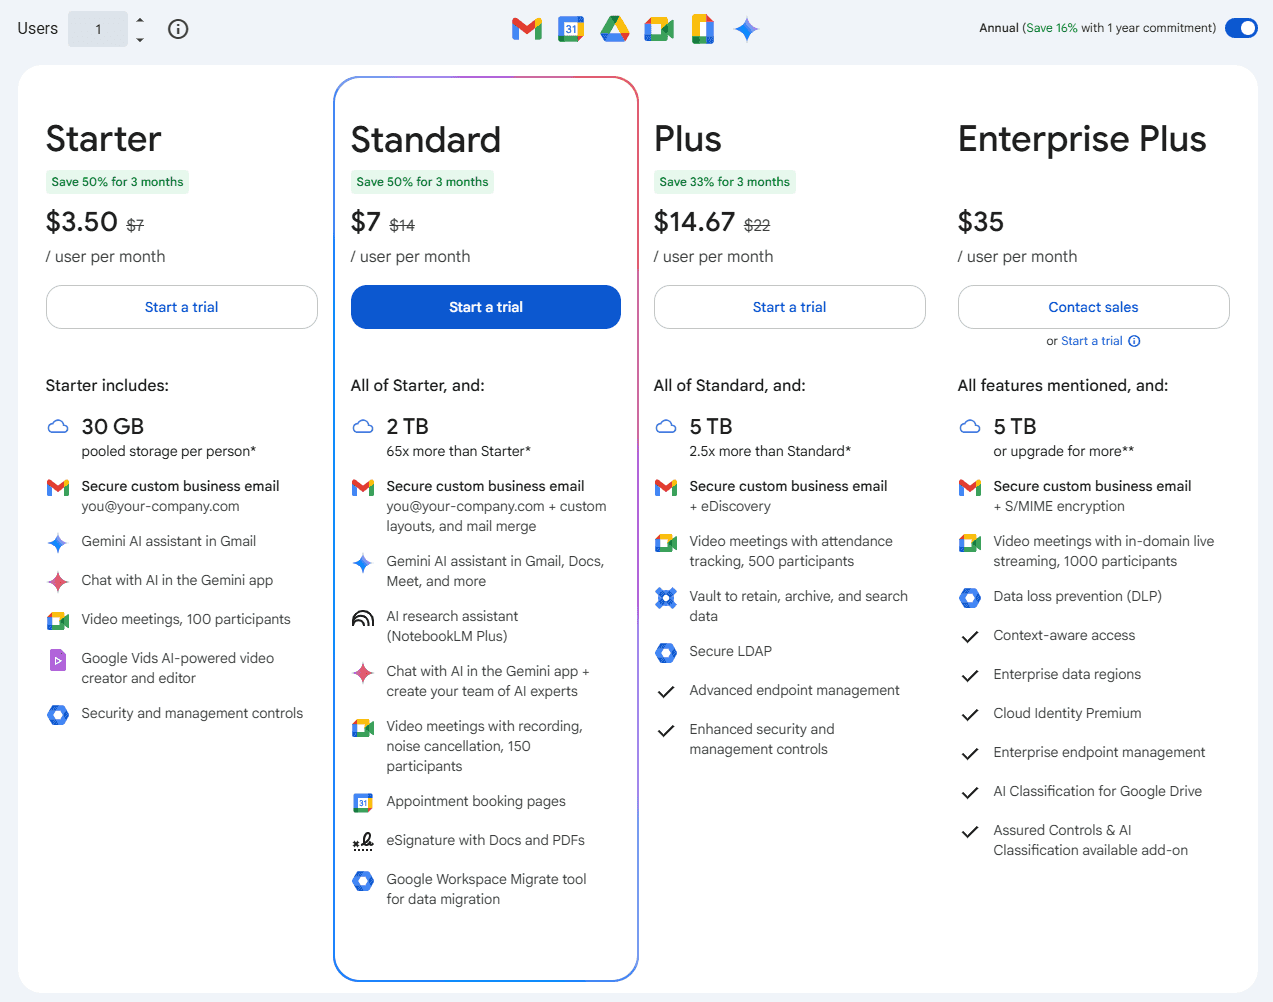Click the Google Calendar icon in the header
This screenshot has height=1002, width=1273.
(570, 28)
